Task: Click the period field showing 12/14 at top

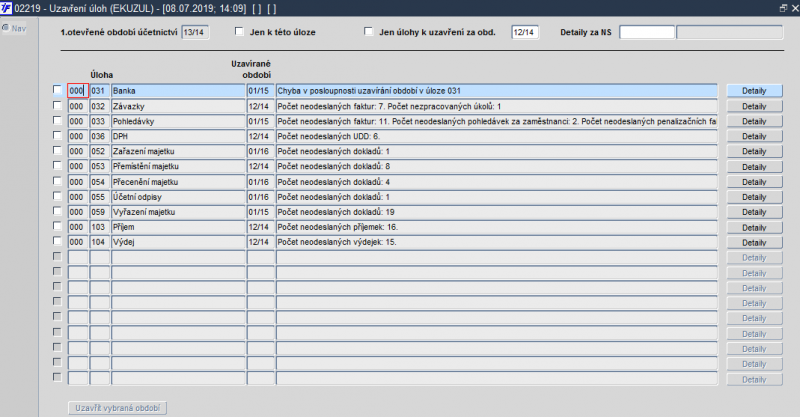Action: click(x=524, y=32)
